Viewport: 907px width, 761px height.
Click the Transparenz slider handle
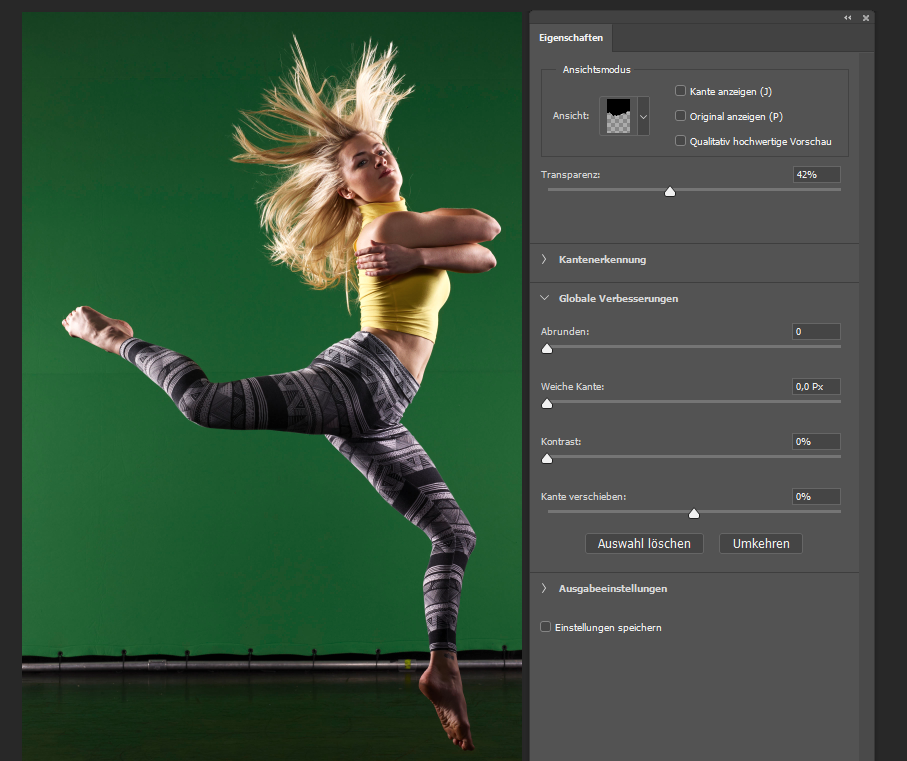(670, 192)
